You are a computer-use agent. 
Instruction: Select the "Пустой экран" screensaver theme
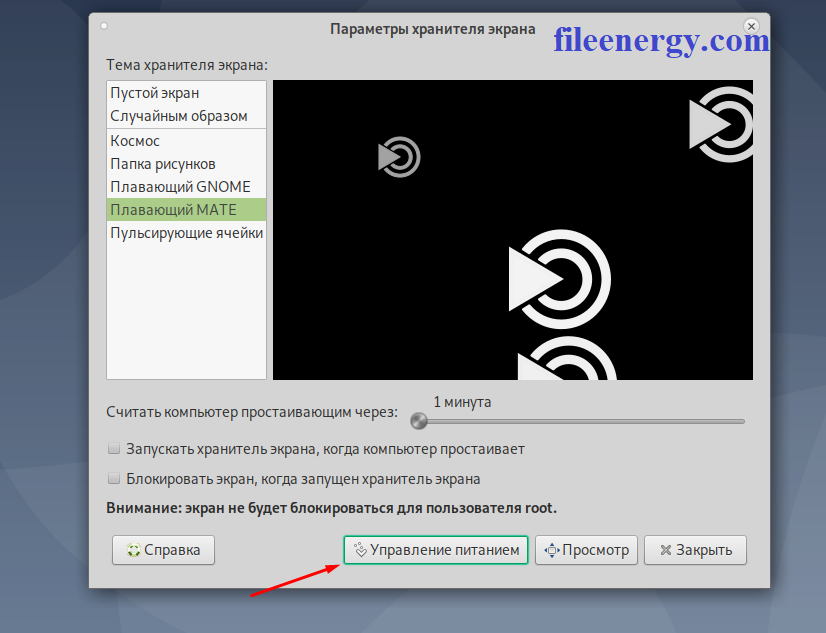[186, 93]
